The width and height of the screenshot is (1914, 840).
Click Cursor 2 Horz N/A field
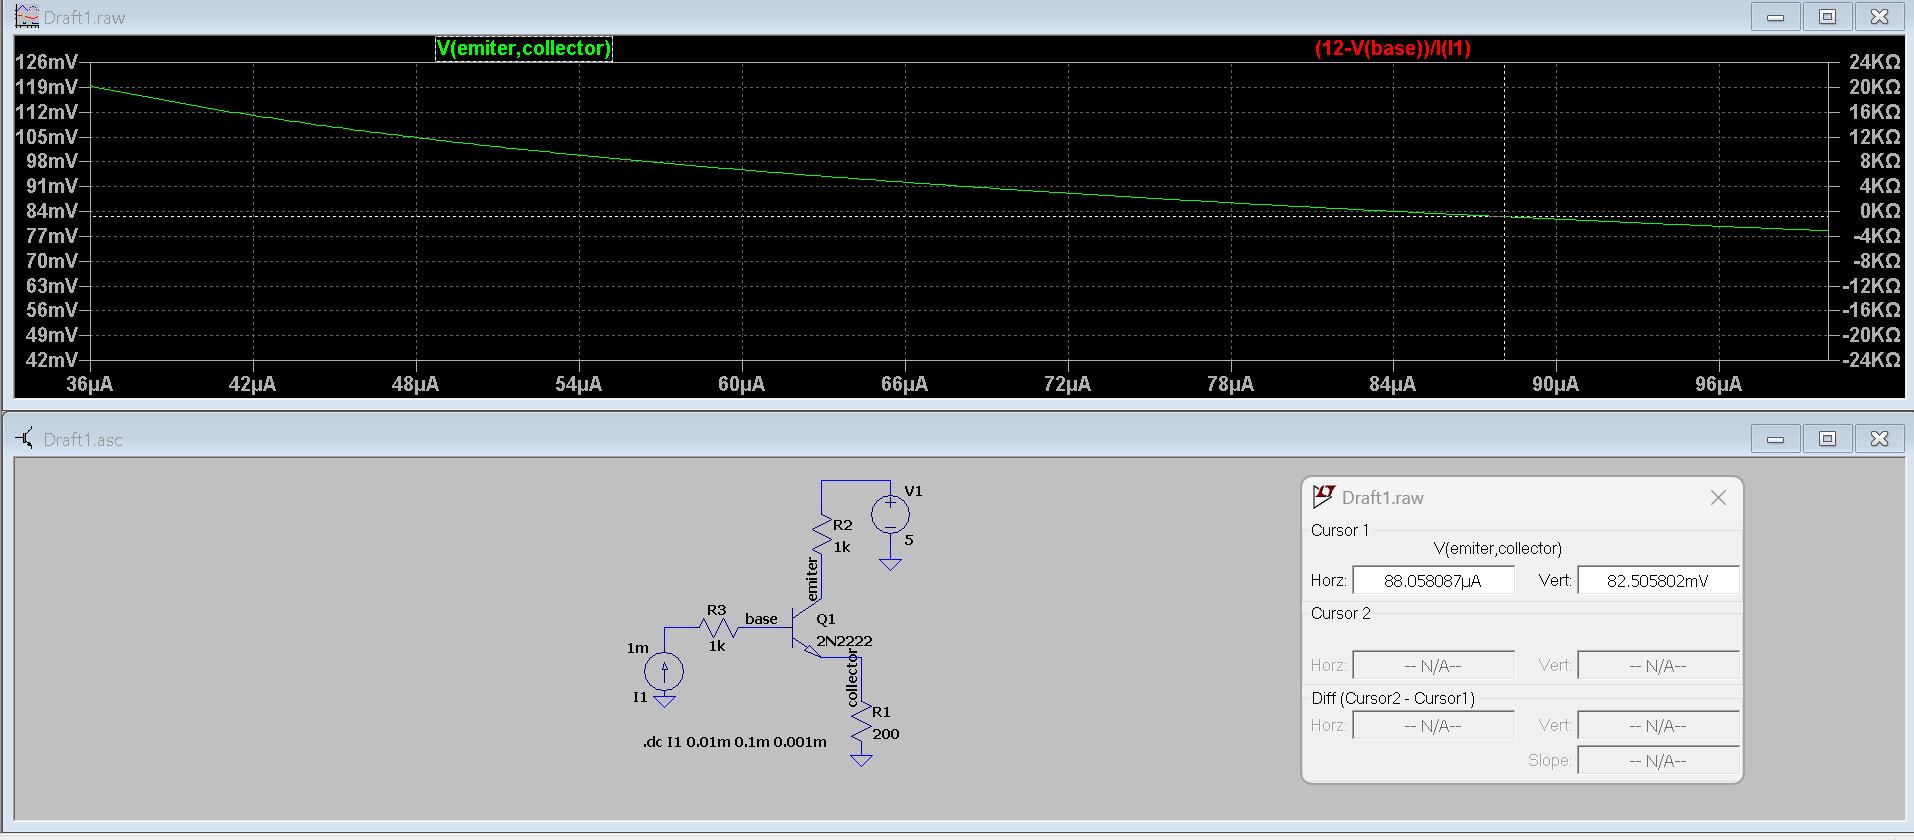[1433, 666]
